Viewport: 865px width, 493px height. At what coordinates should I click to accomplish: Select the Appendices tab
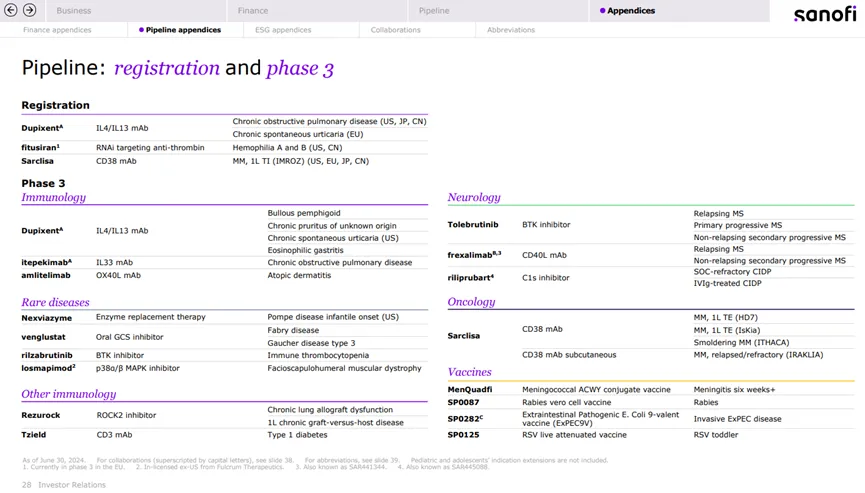point(630,11)
